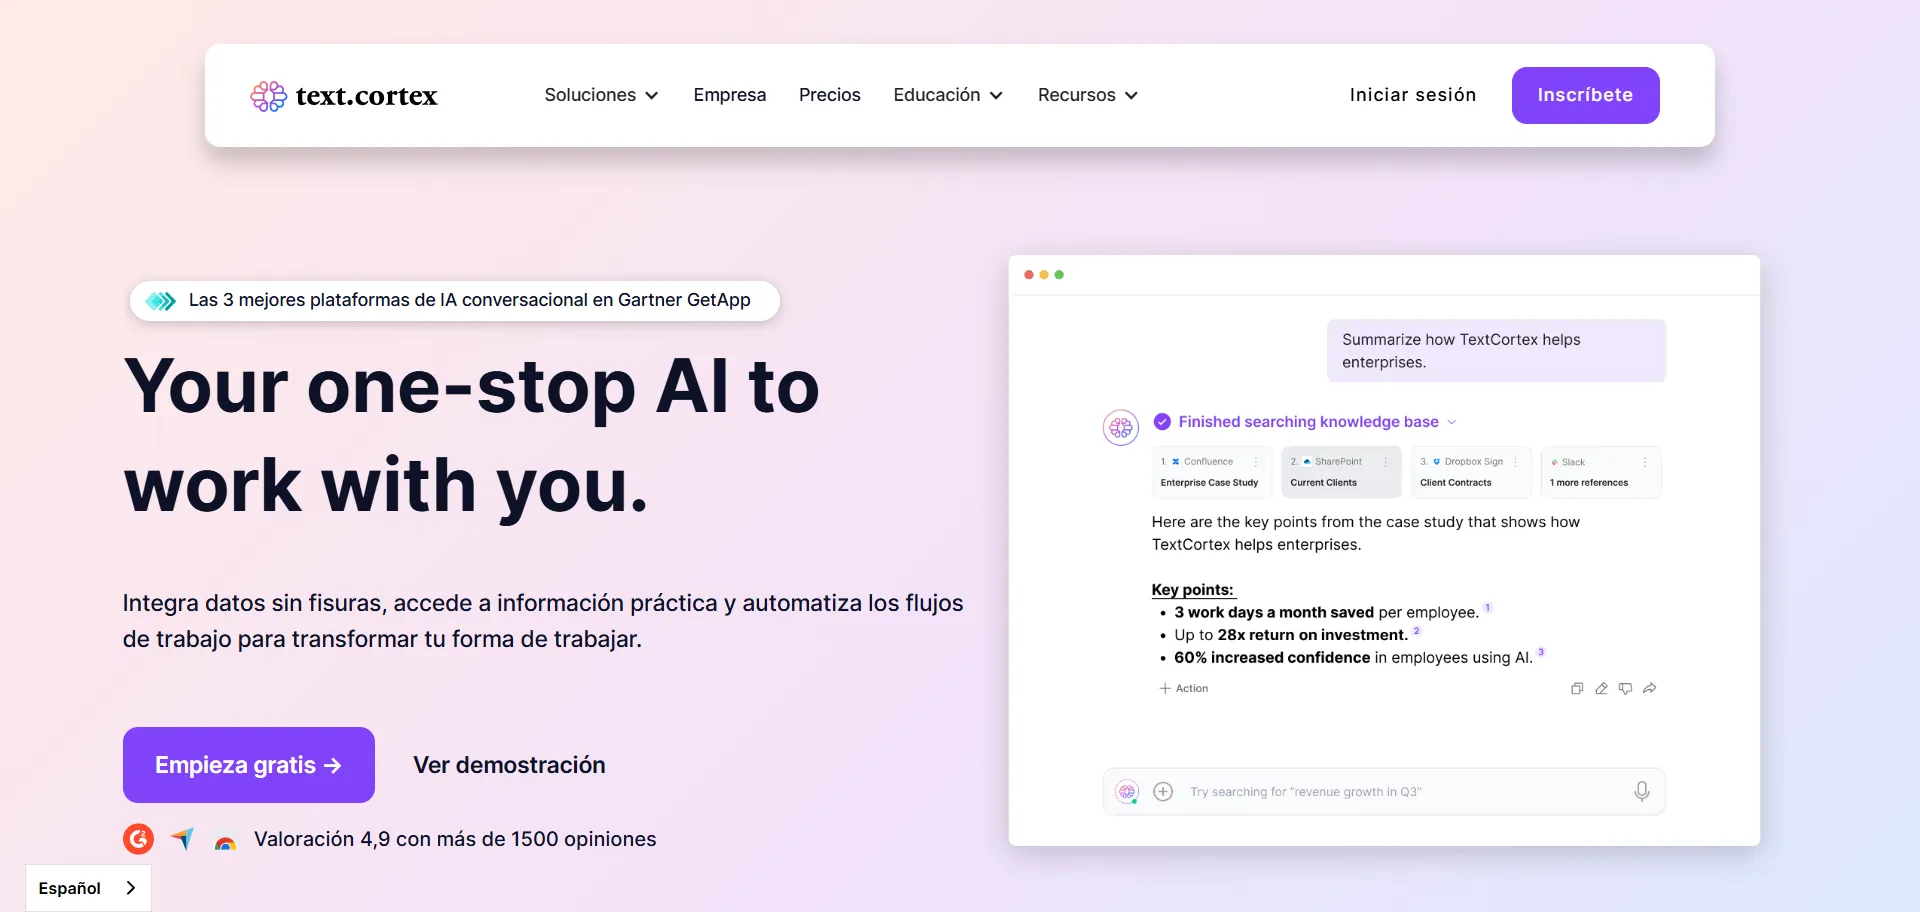1920x912 pixels.
Task: Open the Current Clients reference card
Action: coord(1341,472)
